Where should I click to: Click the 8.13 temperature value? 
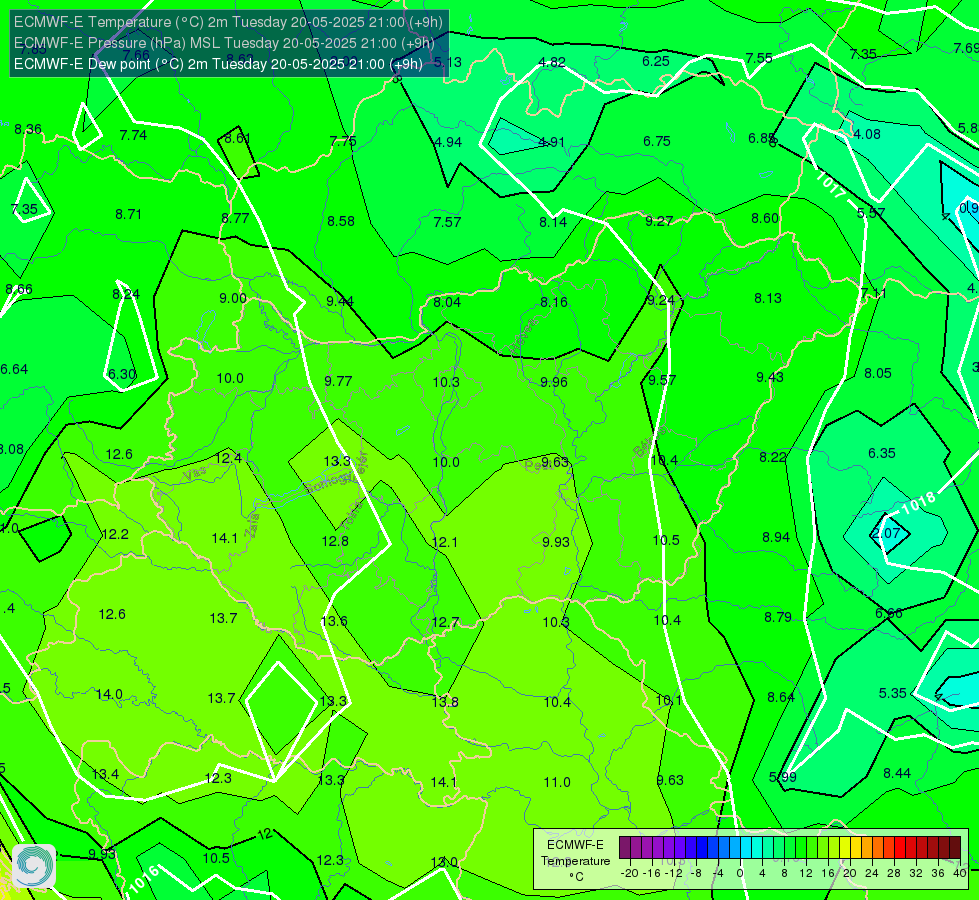coord(768,299)
